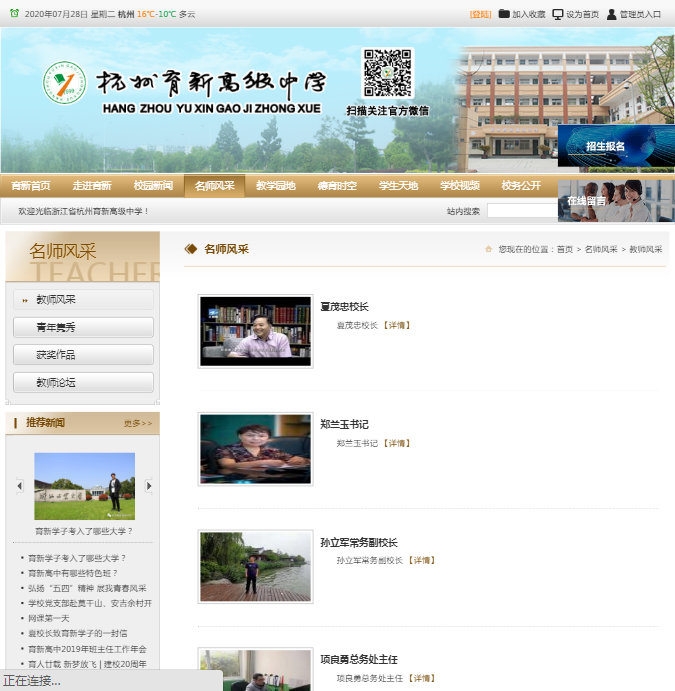
Task: Click the home icon in the breadcrumb
Action: pos(488,249)
